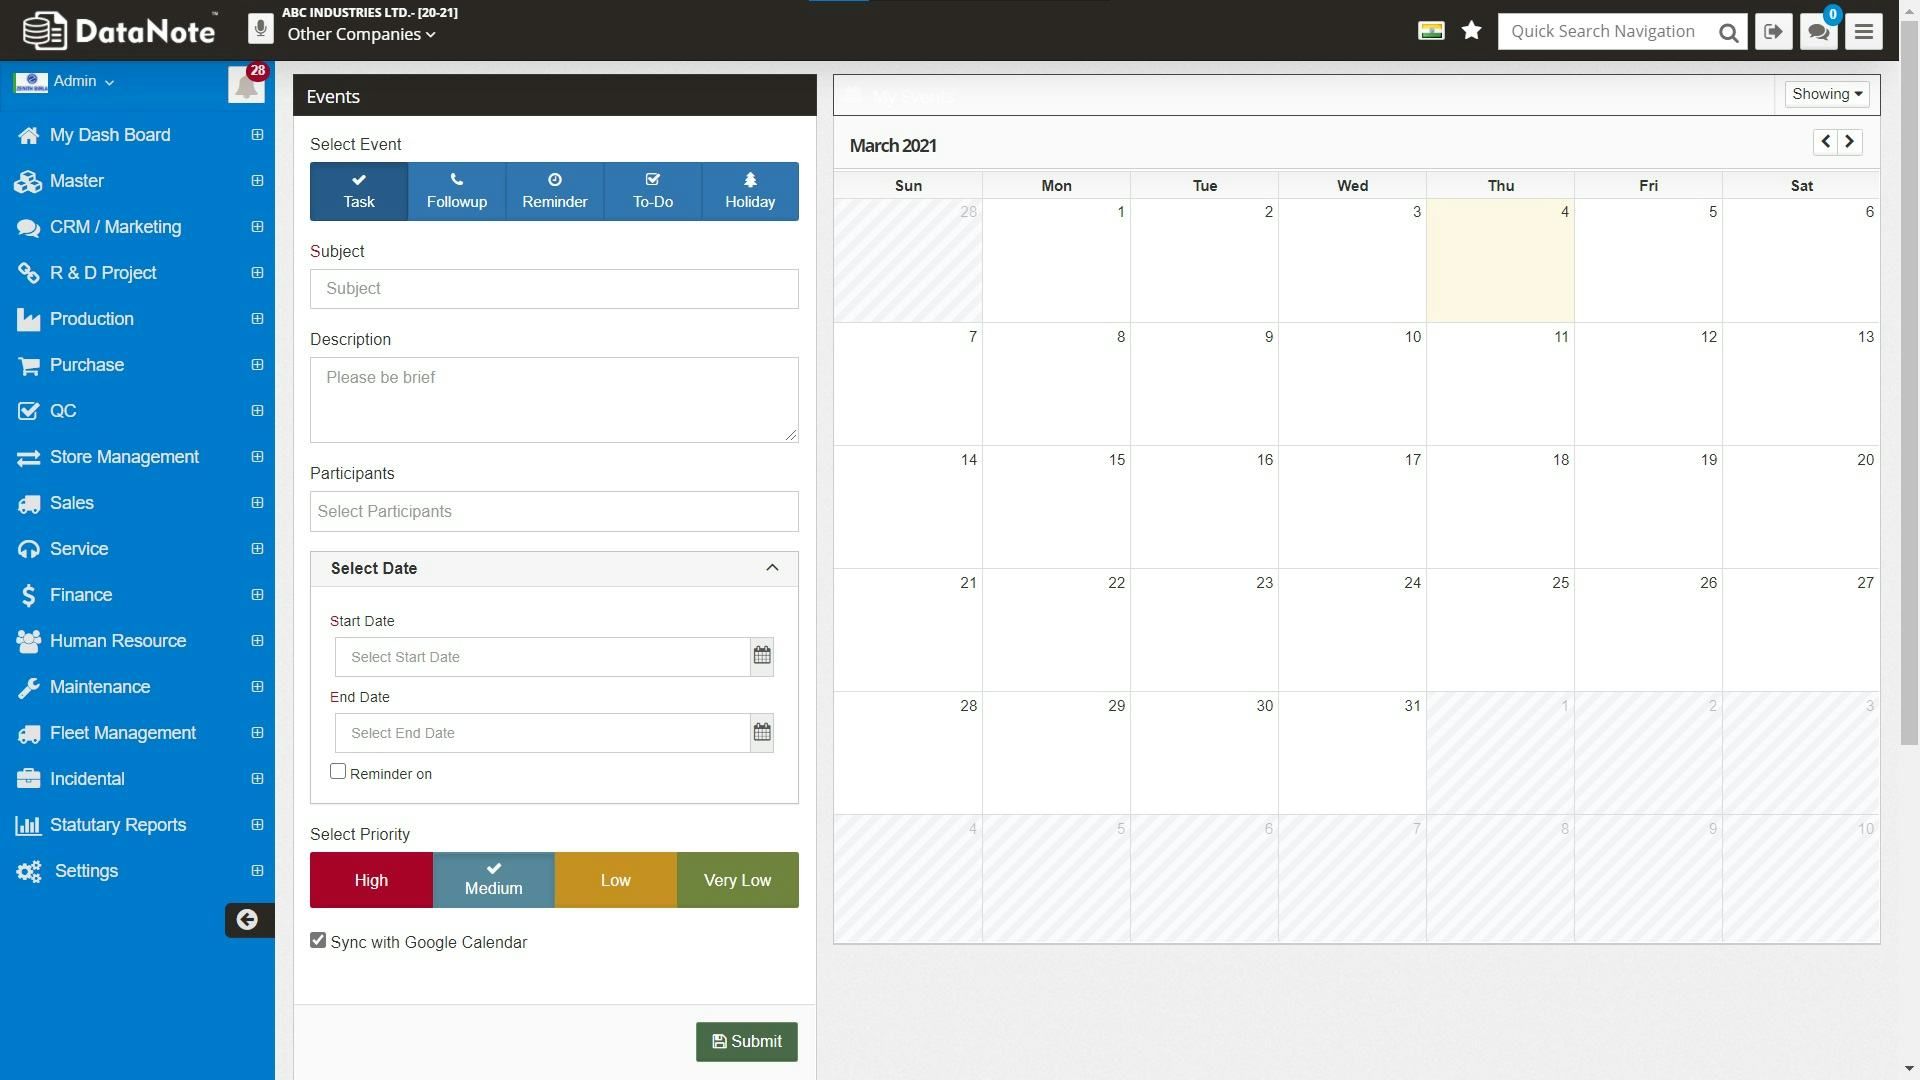Submit the event form

pos(746,1042)
